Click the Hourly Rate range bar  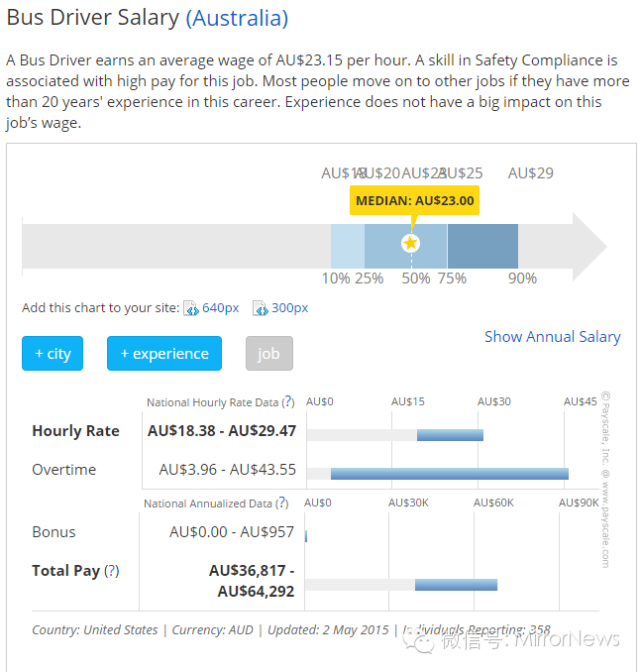click(x=450, y=435)
